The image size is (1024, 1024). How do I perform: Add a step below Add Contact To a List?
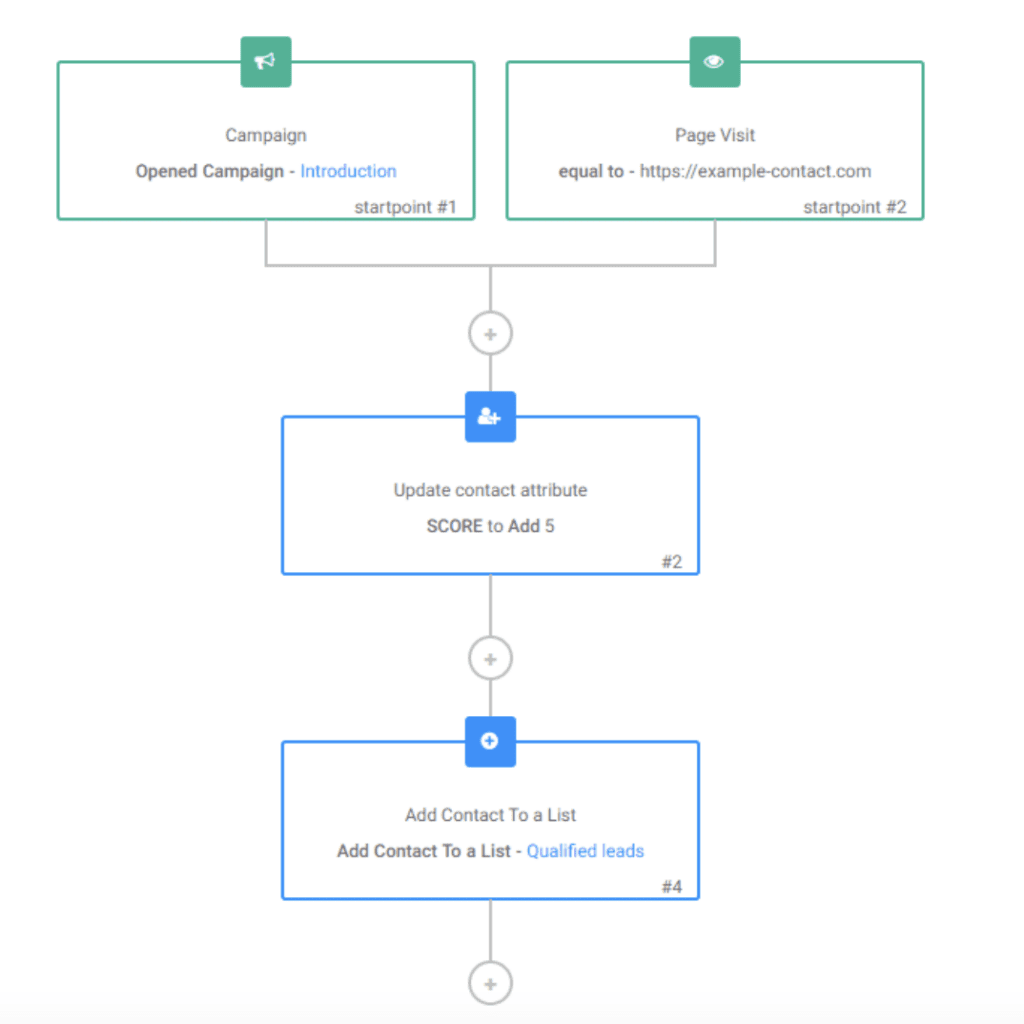pyautogui.click(x=490, y=982)
